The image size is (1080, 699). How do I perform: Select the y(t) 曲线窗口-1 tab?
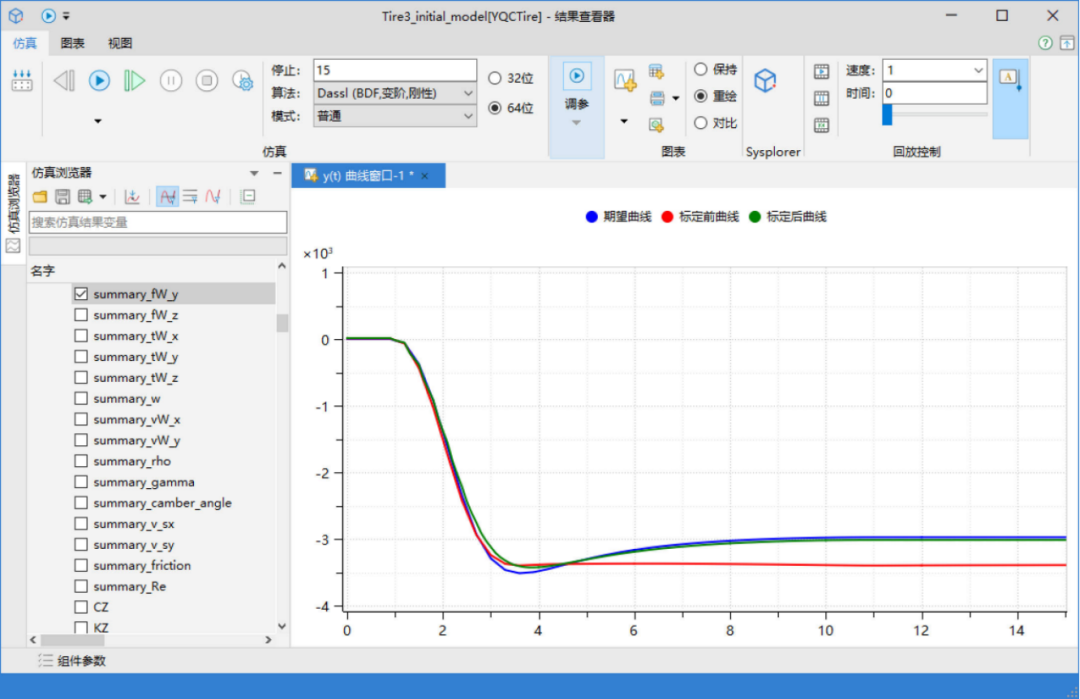(x=368, y=176)
